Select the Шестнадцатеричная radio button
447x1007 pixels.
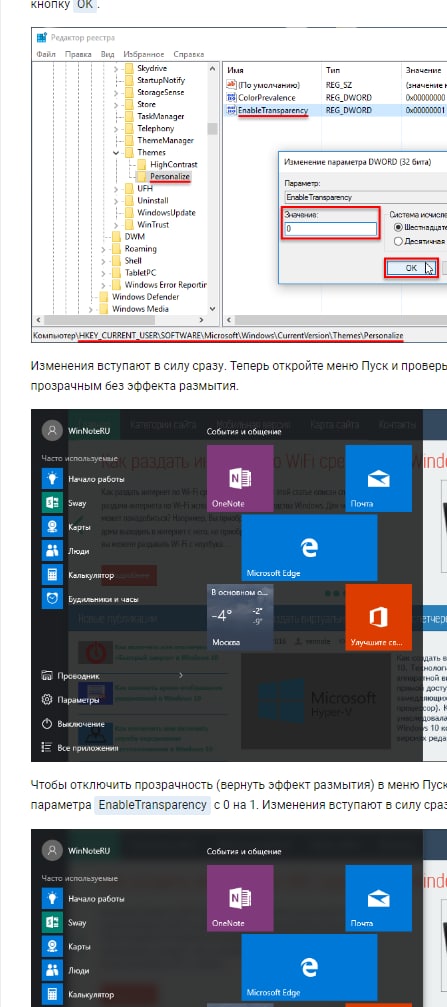click(398, 227)
